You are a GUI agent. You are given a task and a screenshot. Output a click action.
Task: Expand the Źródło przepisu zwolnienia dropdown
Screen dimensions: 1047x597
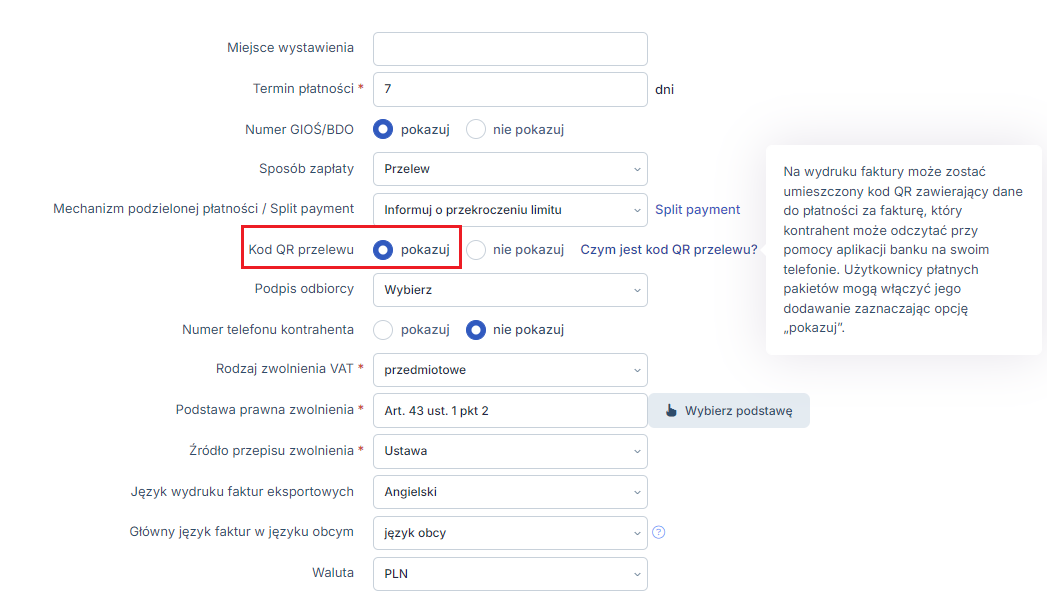coord(510,451)
